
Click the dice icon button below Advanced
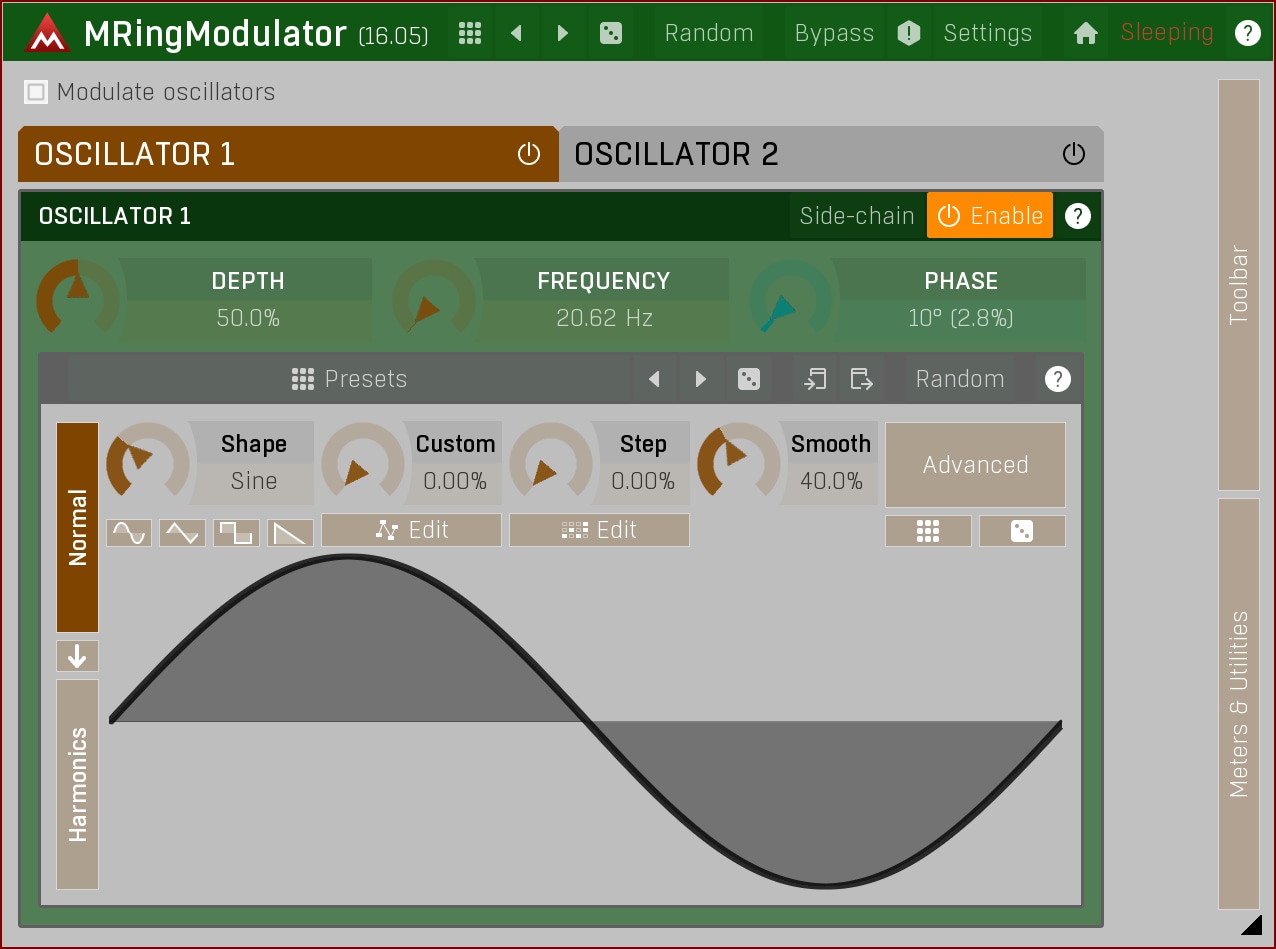coord(1022,531)
